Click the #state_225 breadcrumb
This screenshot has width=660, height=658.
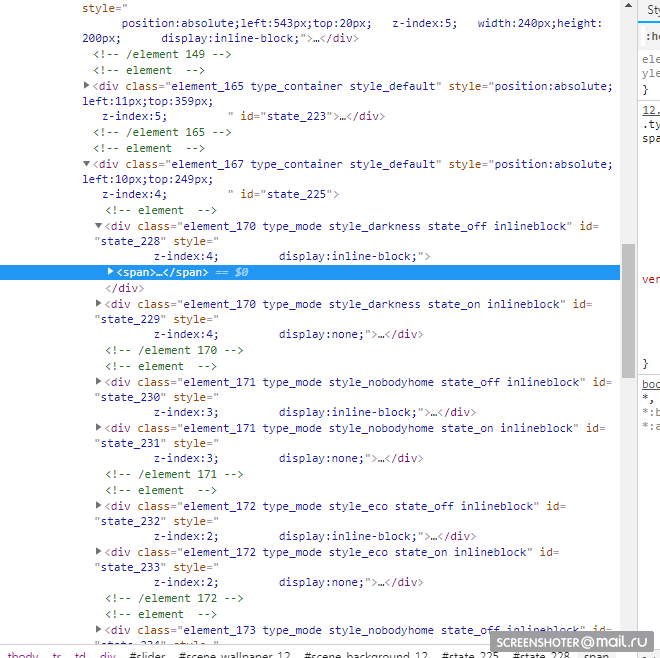pos(471,655)
